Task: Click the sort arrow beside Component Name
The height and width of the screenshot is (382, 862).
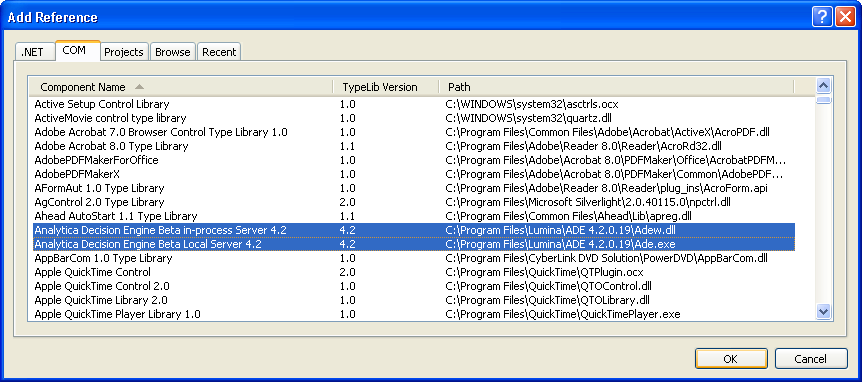Action: 139,87
